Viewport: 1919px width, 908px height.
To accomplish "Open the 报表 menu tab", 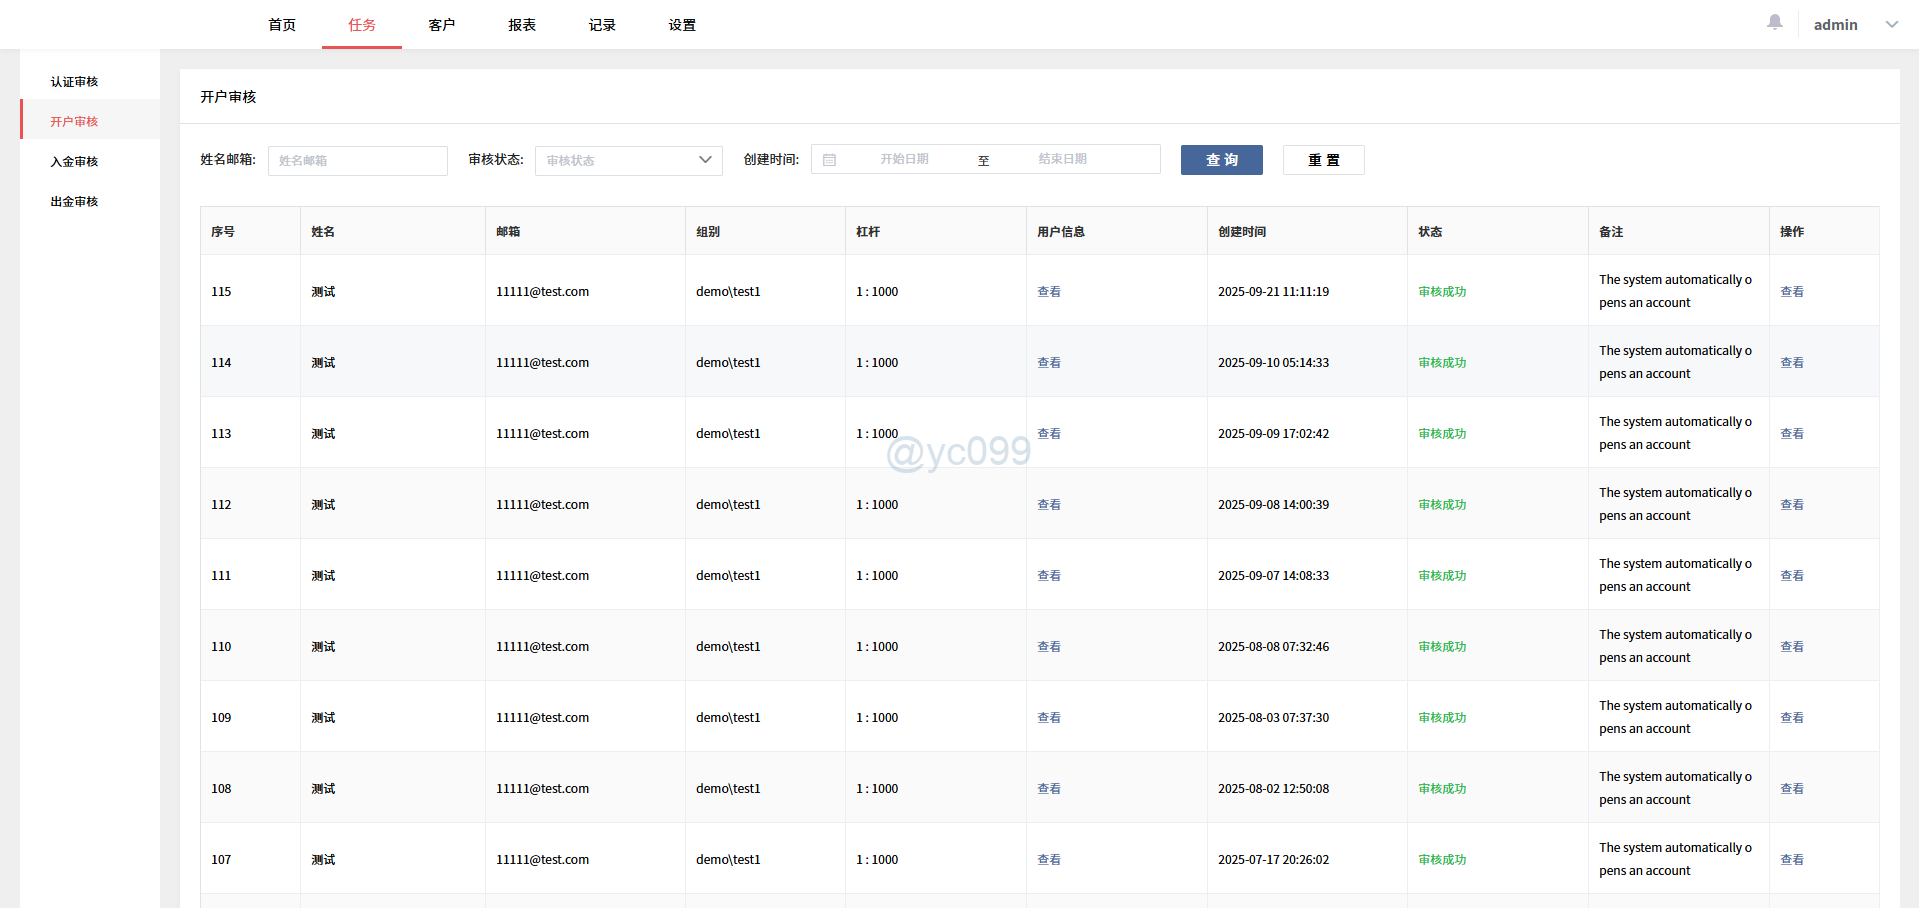I will 522,25.
